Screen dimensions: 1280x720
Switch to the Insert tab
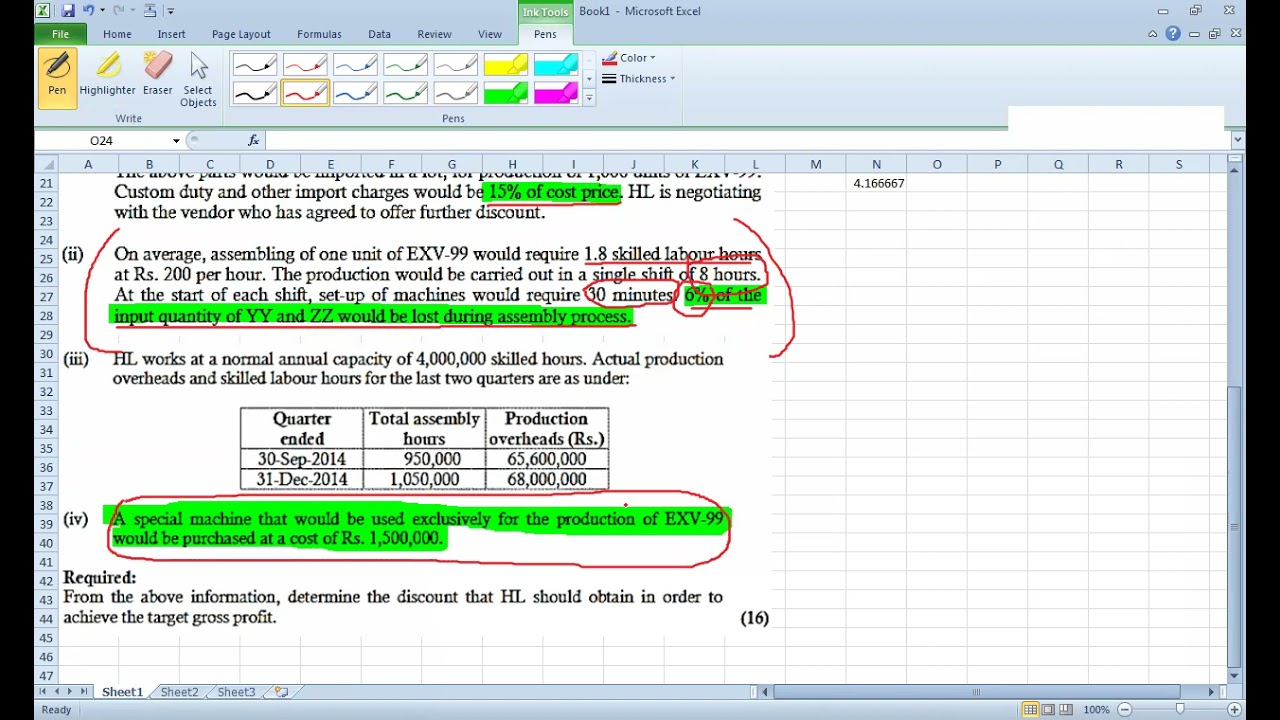tap(171, 34)
